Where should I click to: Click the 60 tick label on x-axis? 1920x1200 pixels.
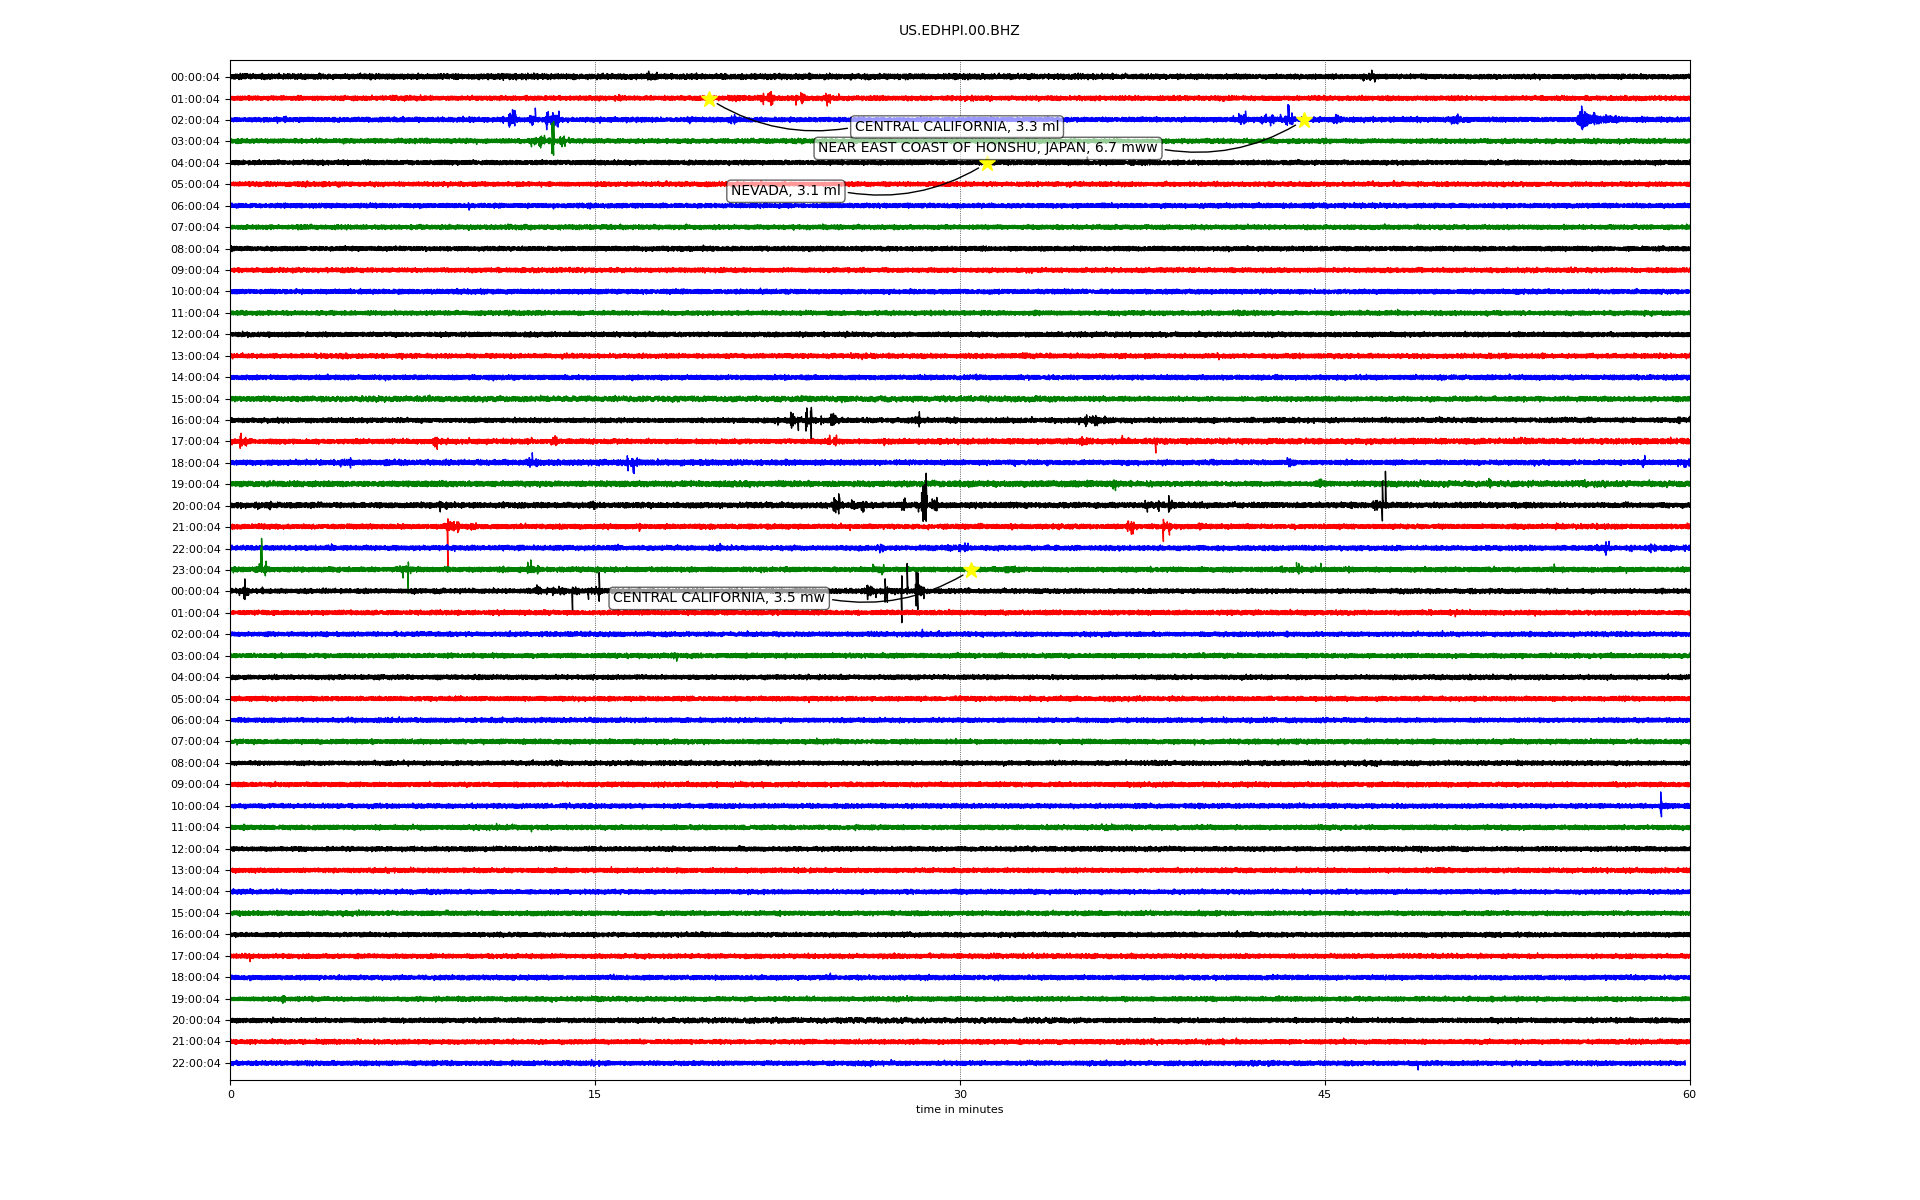[1688, 1094]
